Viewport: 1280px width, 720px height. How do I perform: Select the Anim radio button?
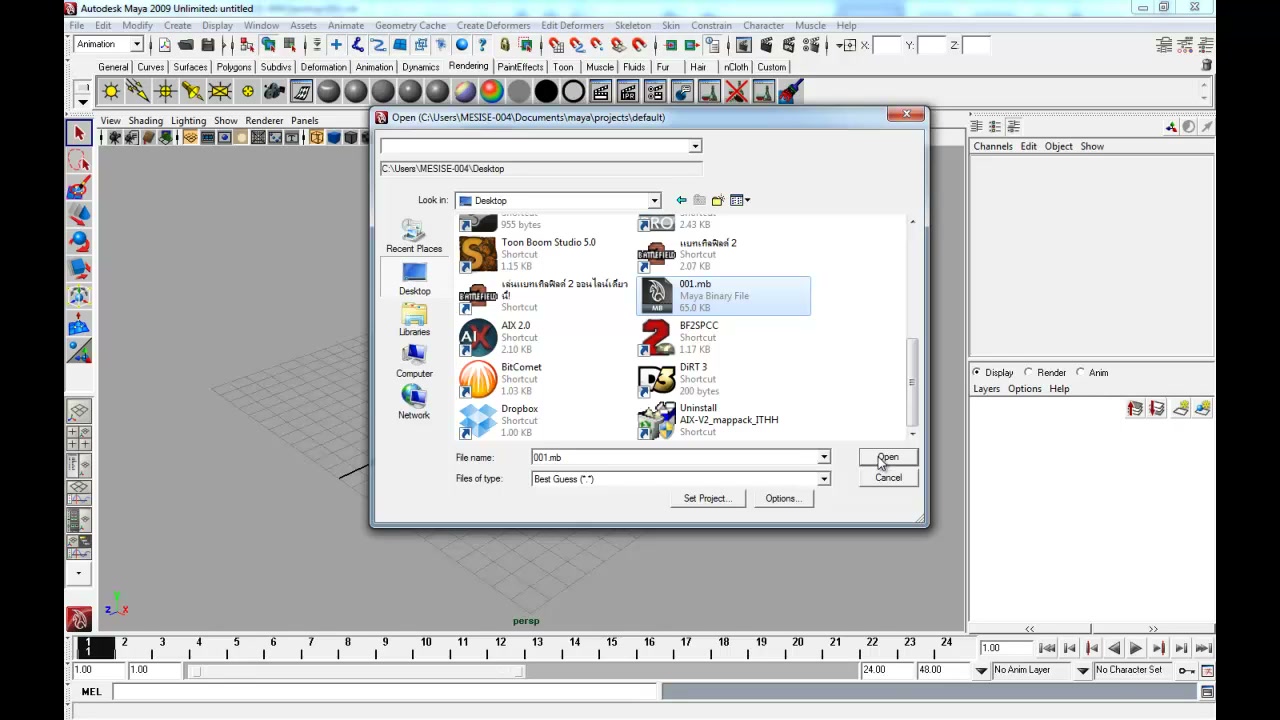click(1092, 372)
